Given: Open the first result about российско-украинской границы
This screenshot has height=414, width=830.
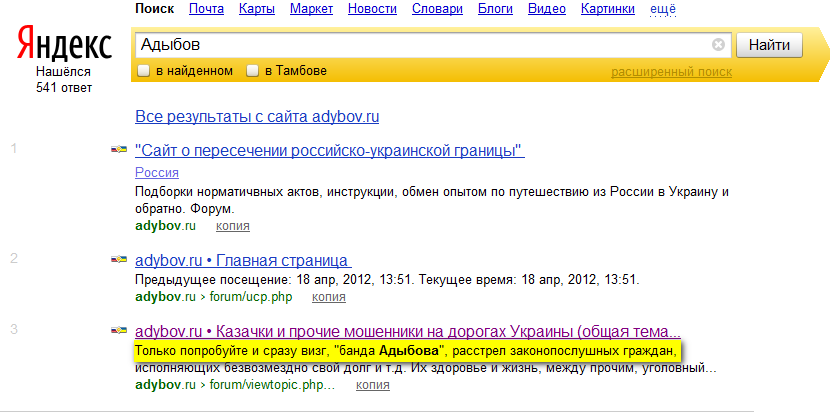Looking at the screenshot, I should [329, 151].
